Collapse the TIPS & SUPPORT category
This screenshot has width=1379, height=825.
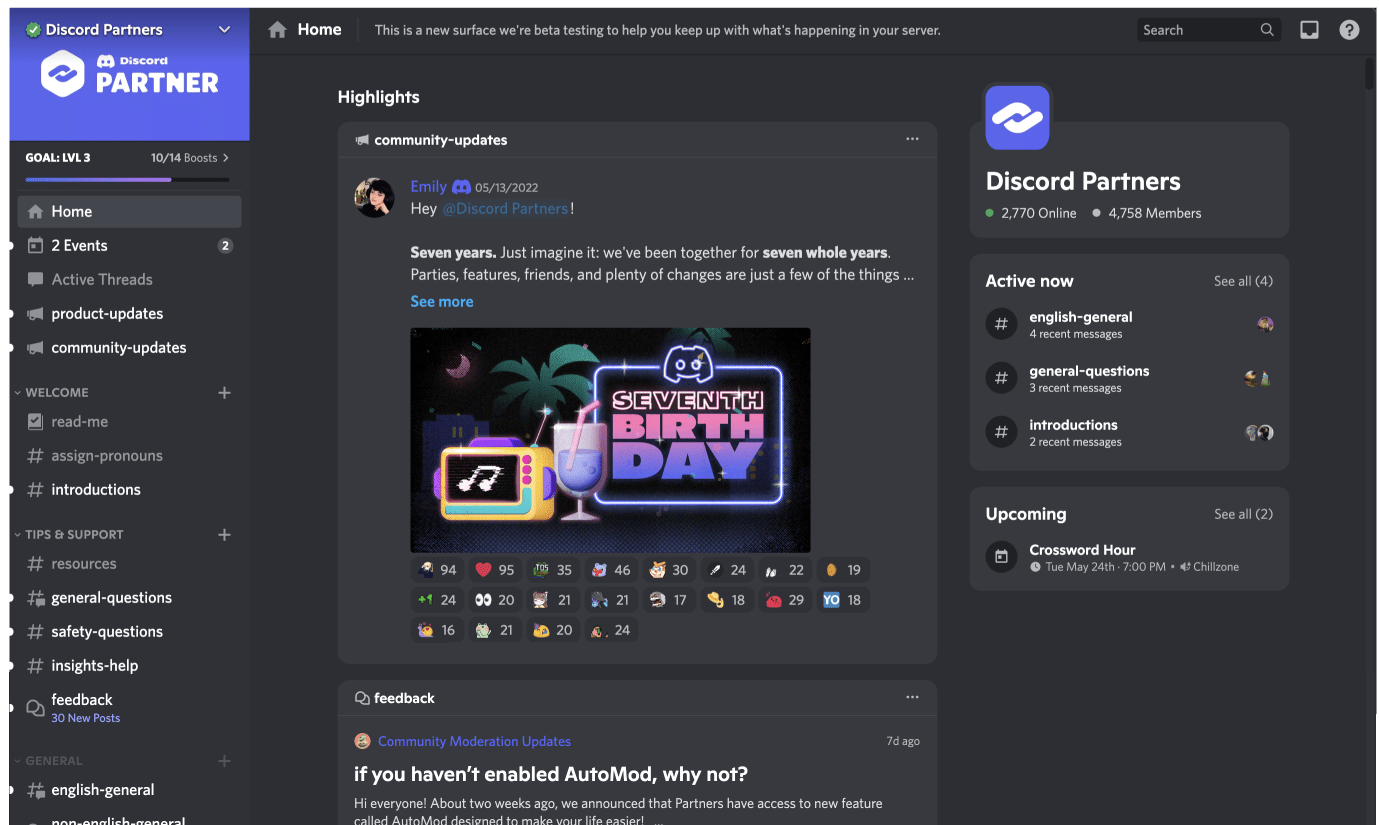click(69, 535)
